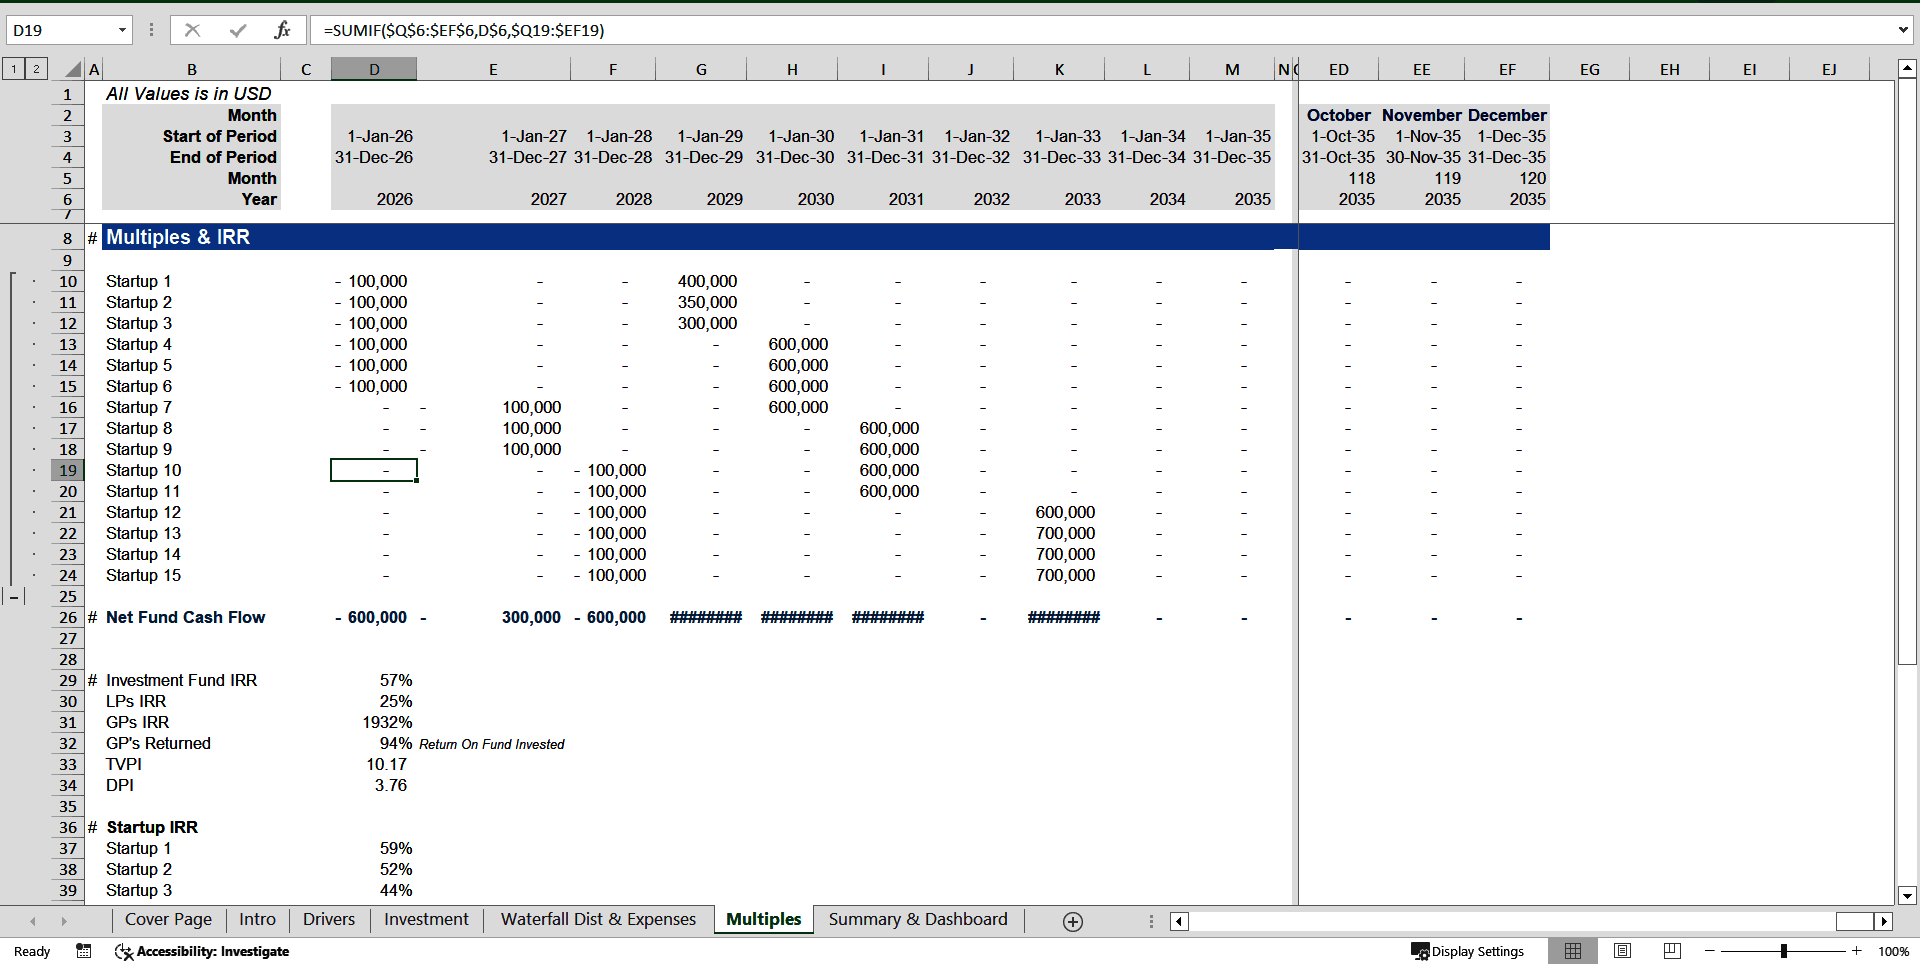Image resolution: width=1920 pixels, height=966 pixels.
Task: Select Startup 1 value 400,000 cell
Action: (701, 282)
